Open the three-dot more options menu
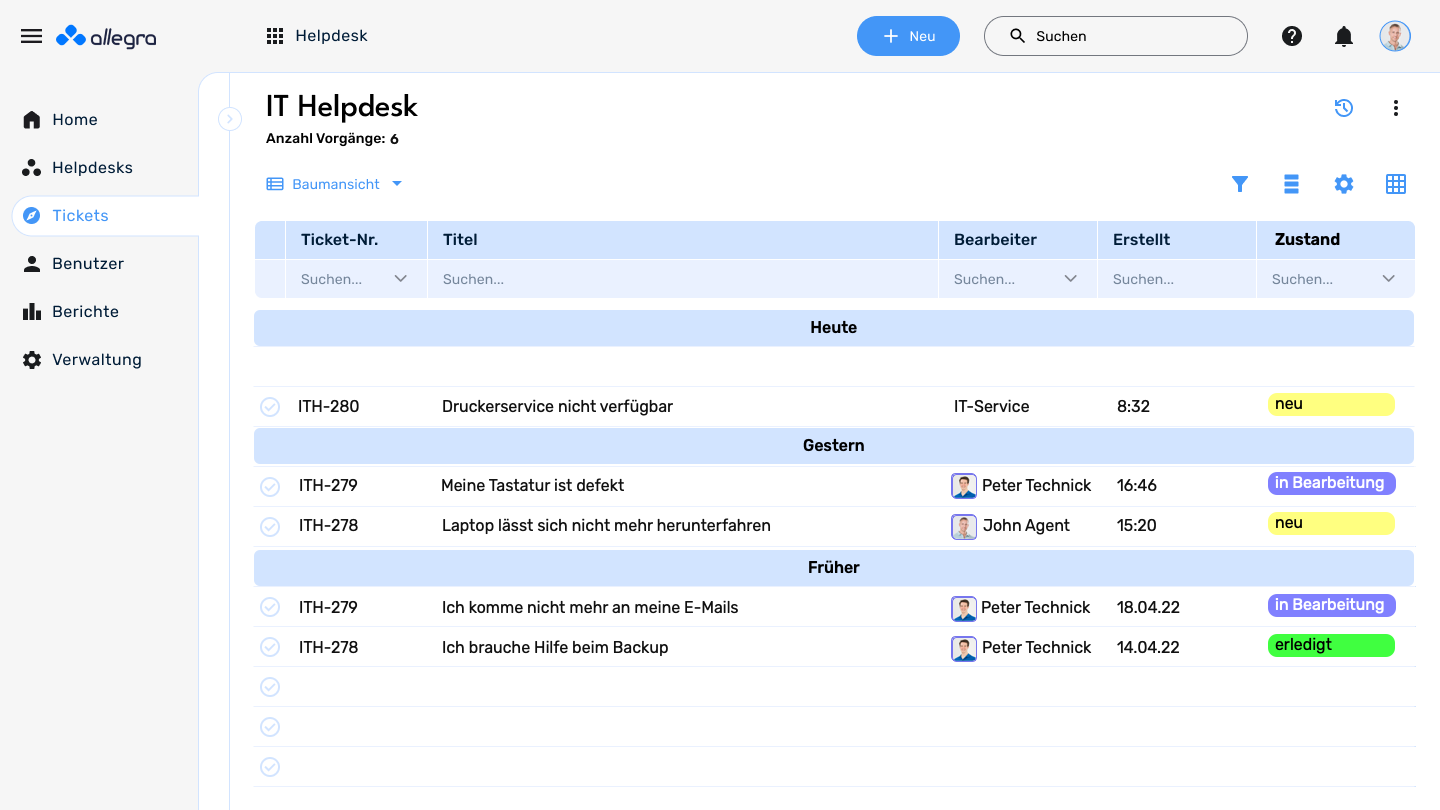This screenshot has height=810, width=1440. point(1396,108)
